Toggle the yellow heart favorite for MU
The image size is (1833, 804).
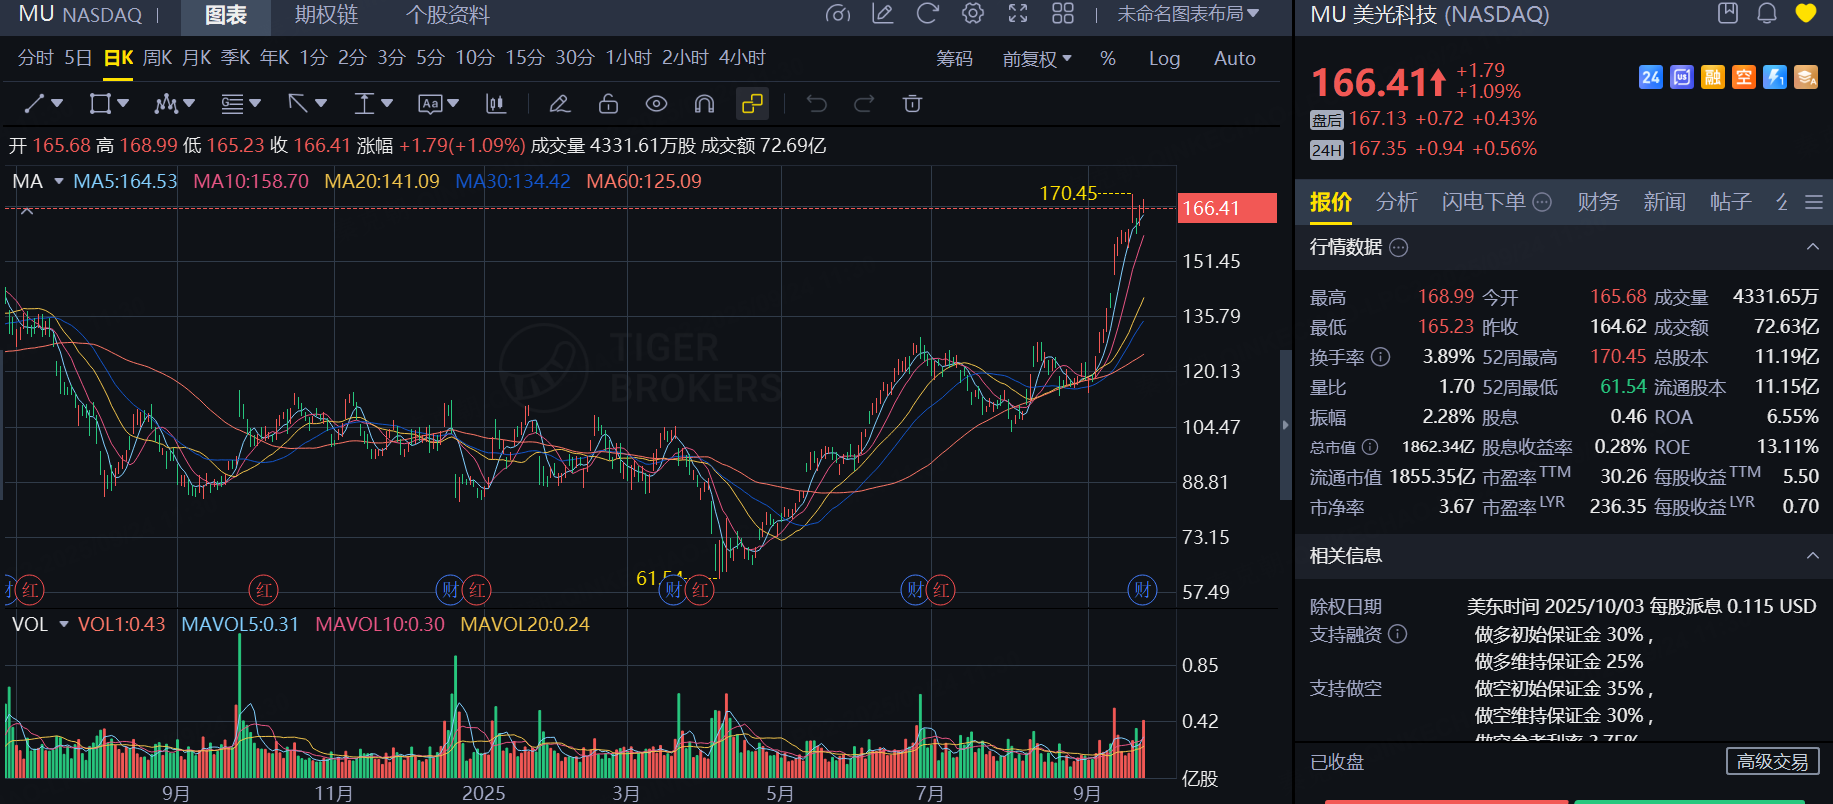click(x=1805, y=14)
